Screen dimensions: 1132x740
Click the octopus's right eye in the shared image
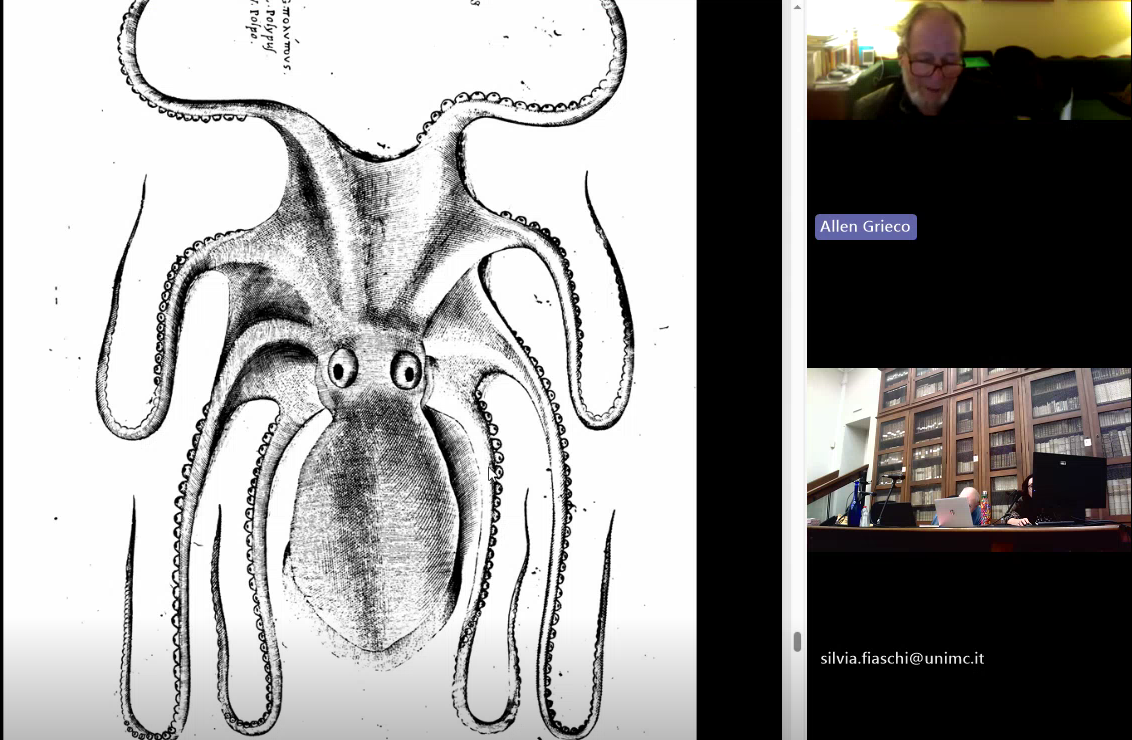pos(406,370)
